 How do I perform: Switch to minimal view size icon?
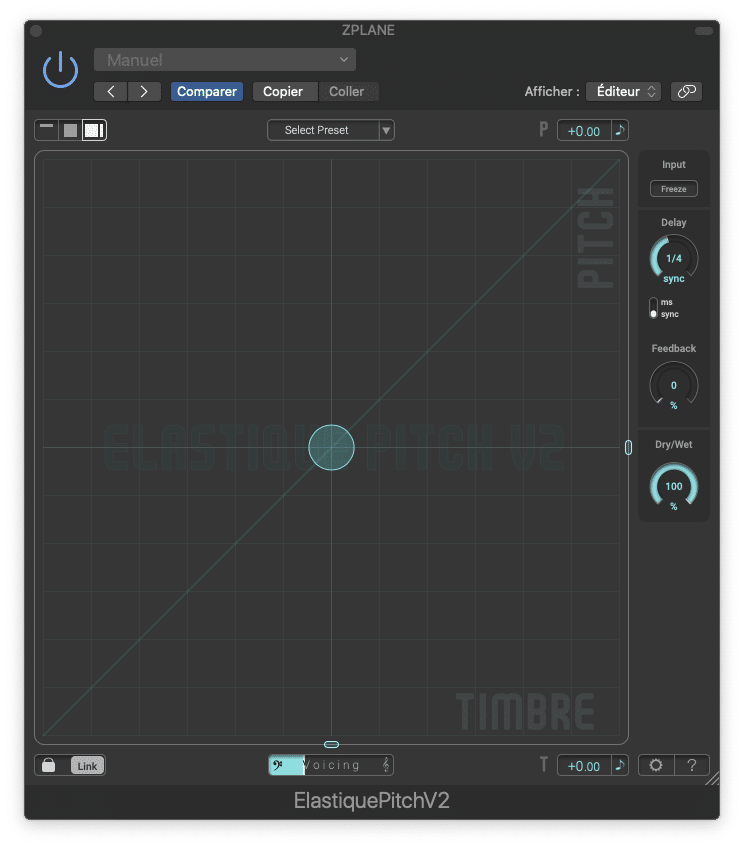pos(46,130)
